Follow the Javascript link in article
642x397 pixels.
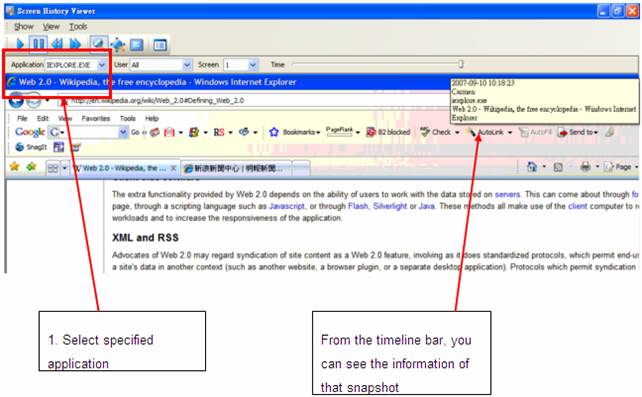coord(287,206)
